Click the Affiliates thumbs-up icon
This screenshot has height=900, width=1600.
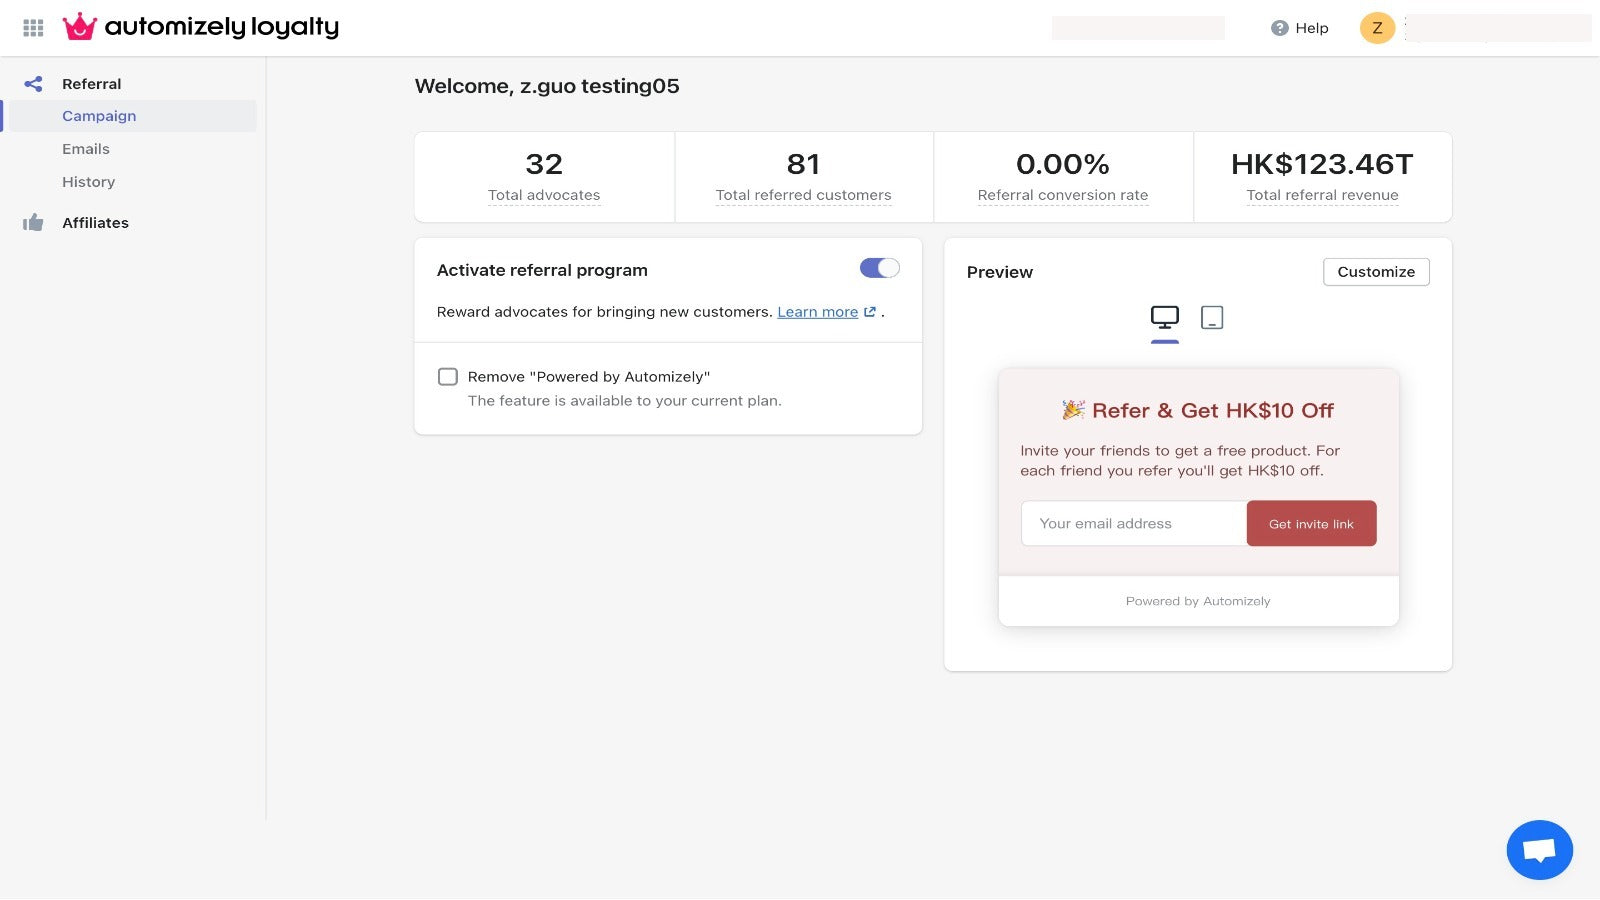(x=33, y=223)
